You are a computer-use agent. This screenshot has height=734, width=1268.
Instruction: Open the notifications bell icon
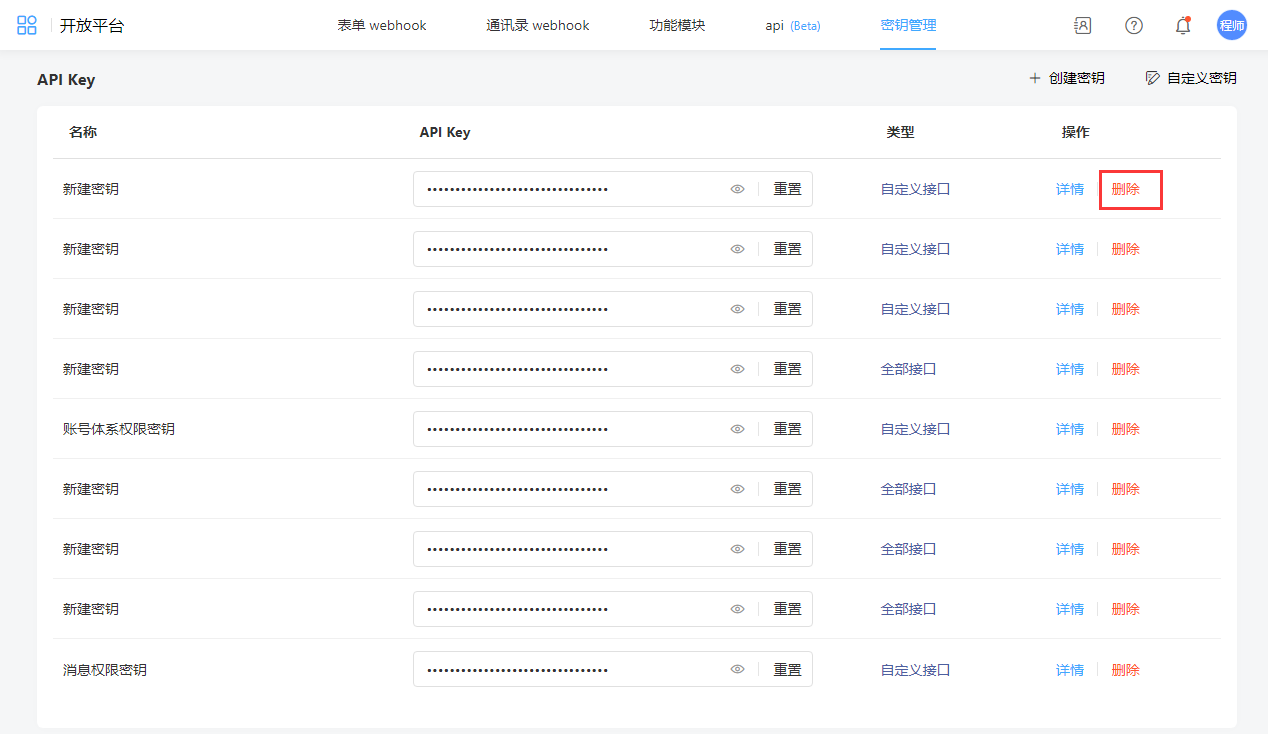(x=1183, y=26)
